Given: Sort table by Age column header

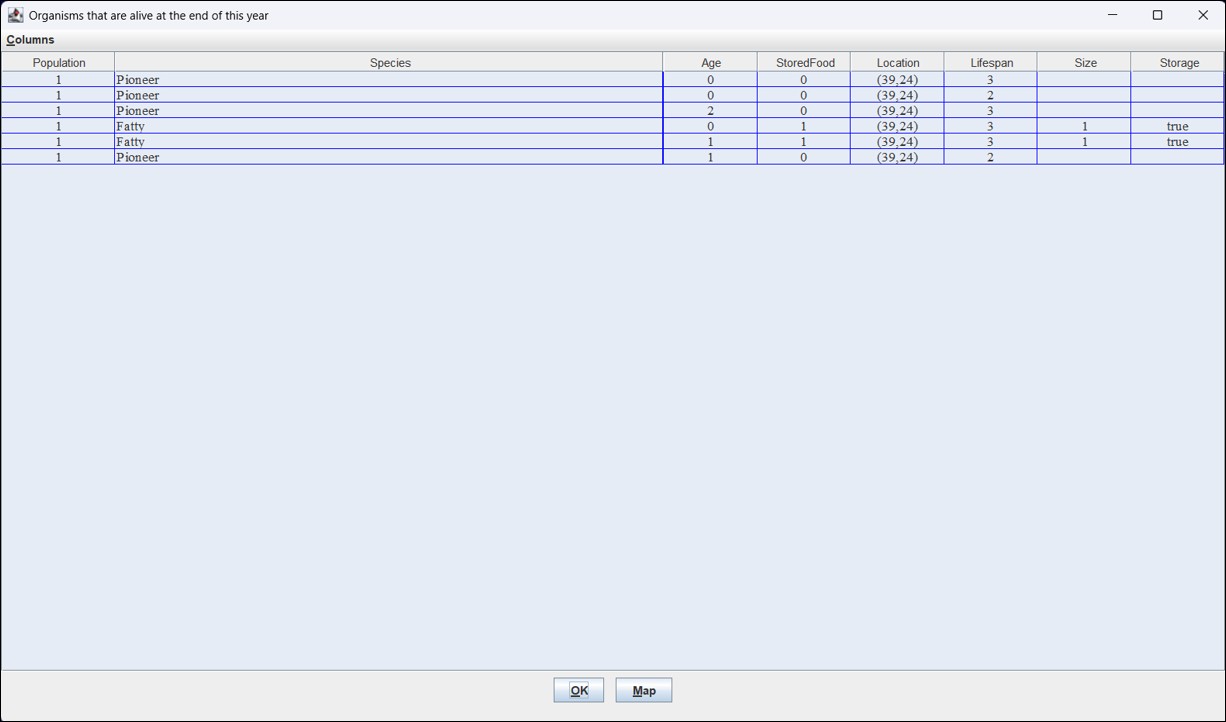Looking at the screenshot, I should (710, 63).
